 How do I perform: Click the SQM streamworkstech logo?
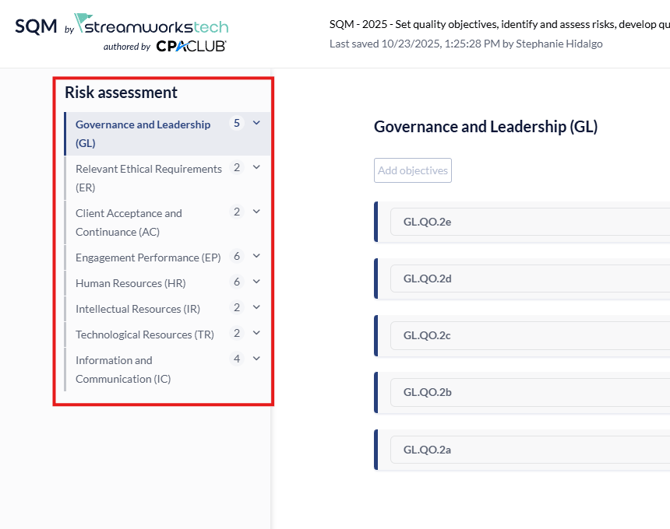120,26
